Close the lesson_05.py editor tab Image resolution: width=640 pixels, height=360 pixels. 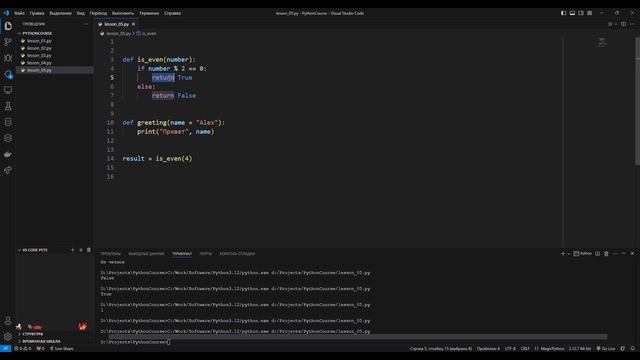pos(133,24)
